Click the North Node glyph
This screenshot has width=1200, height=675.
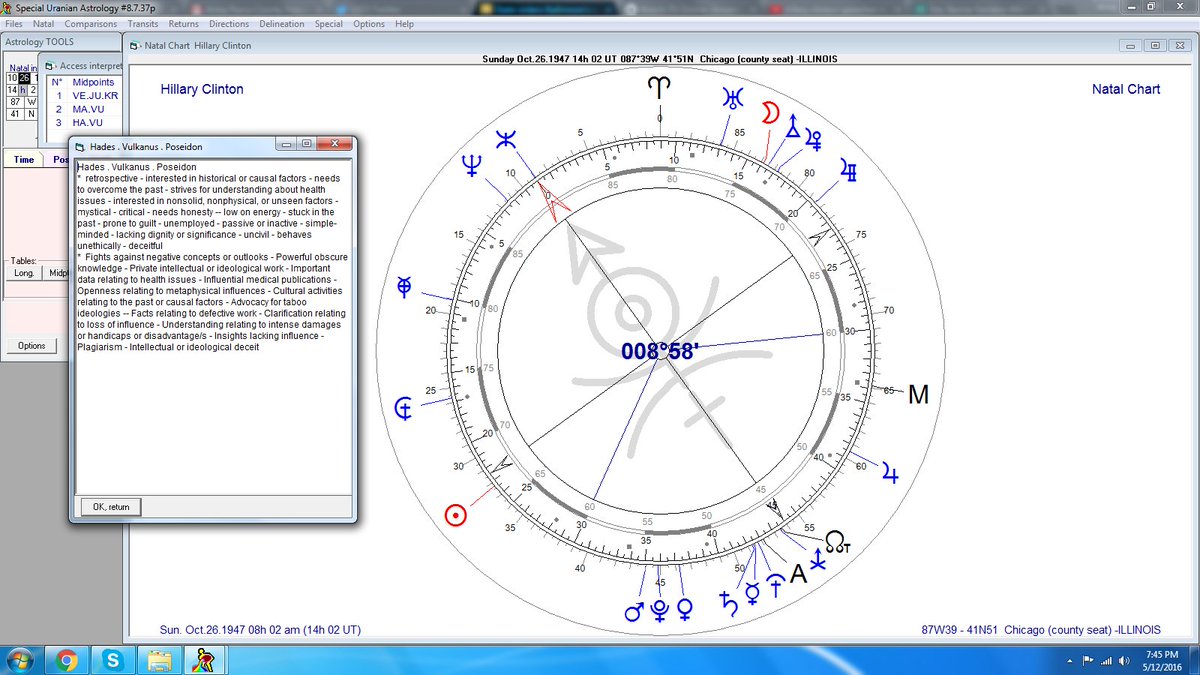(x=836, y=543)
